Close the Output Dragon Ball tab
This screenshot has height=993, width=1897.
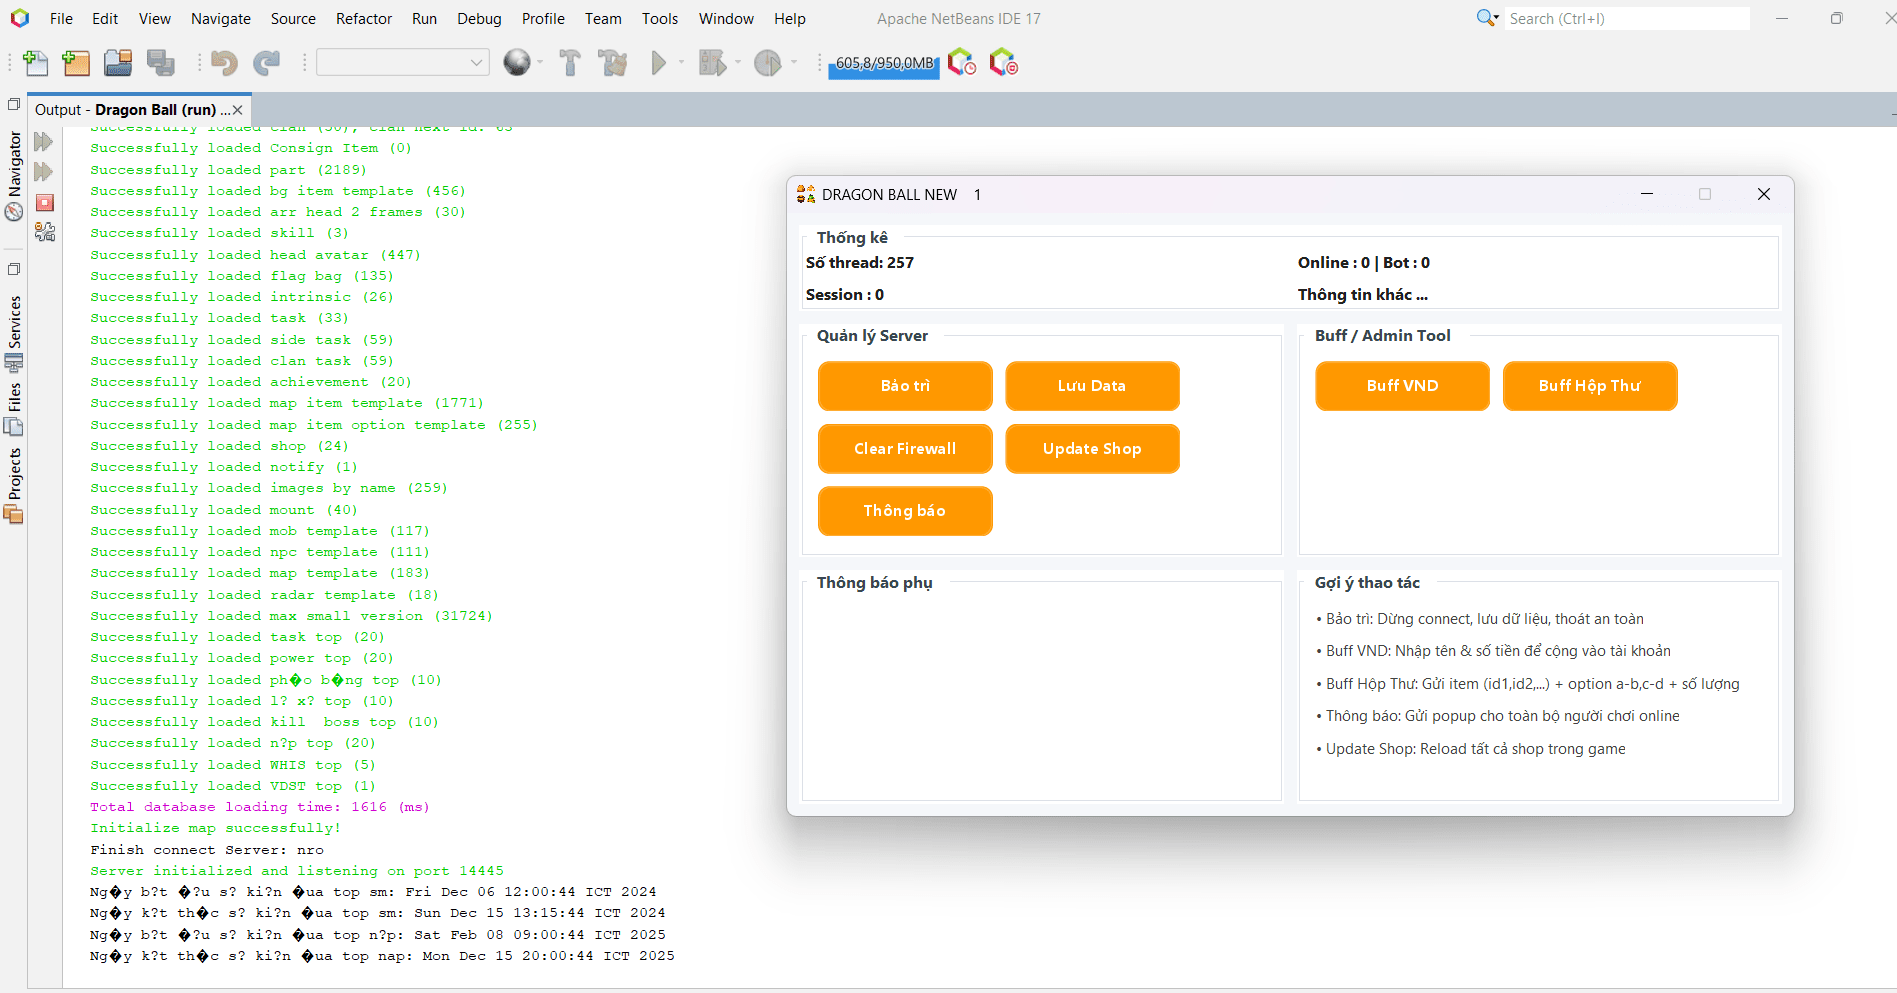238,110
